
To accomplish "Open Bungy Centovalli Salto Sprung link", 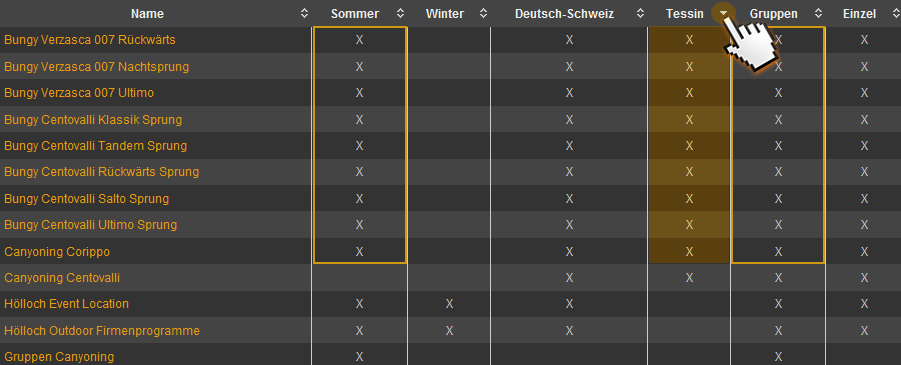I will (87, 199).
